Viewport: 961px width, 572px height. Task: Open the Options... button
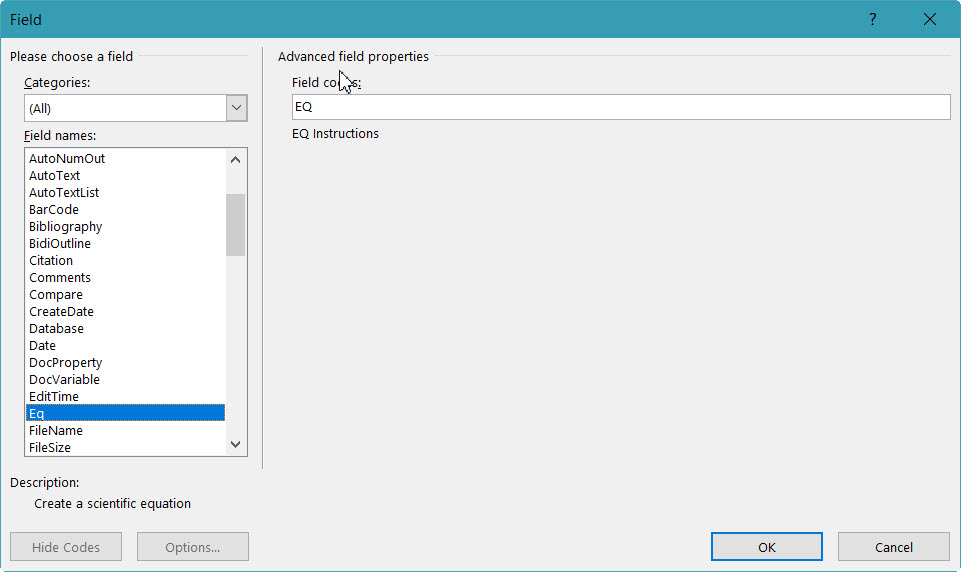(x=192, y=547)
